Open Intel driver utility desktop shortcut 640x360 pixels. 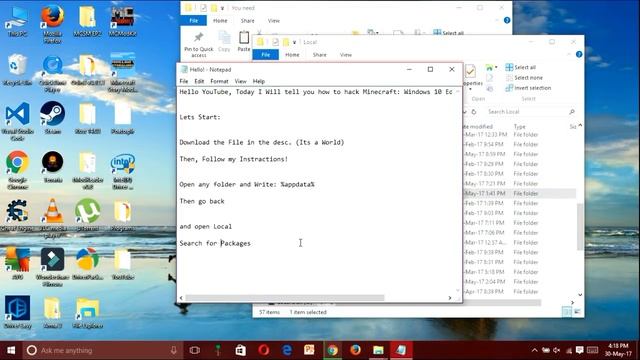coord(122,171)
